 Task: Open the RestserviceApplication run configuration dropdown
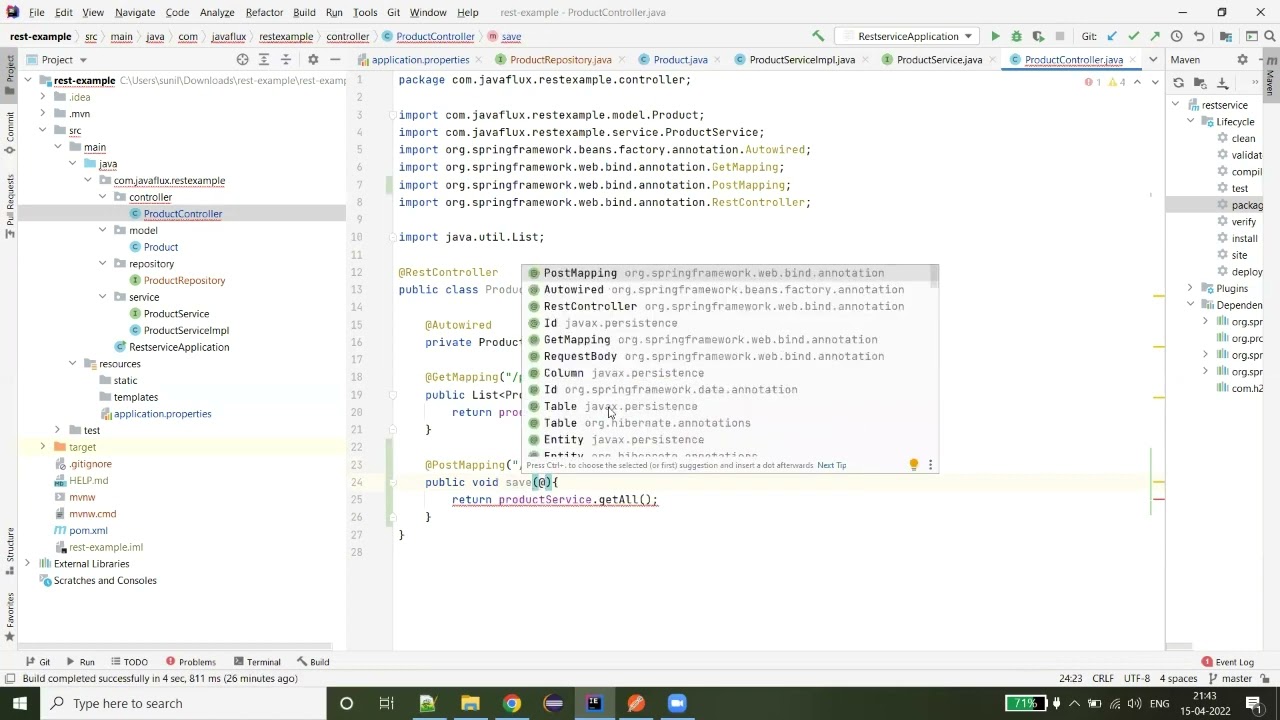(908, 37)
